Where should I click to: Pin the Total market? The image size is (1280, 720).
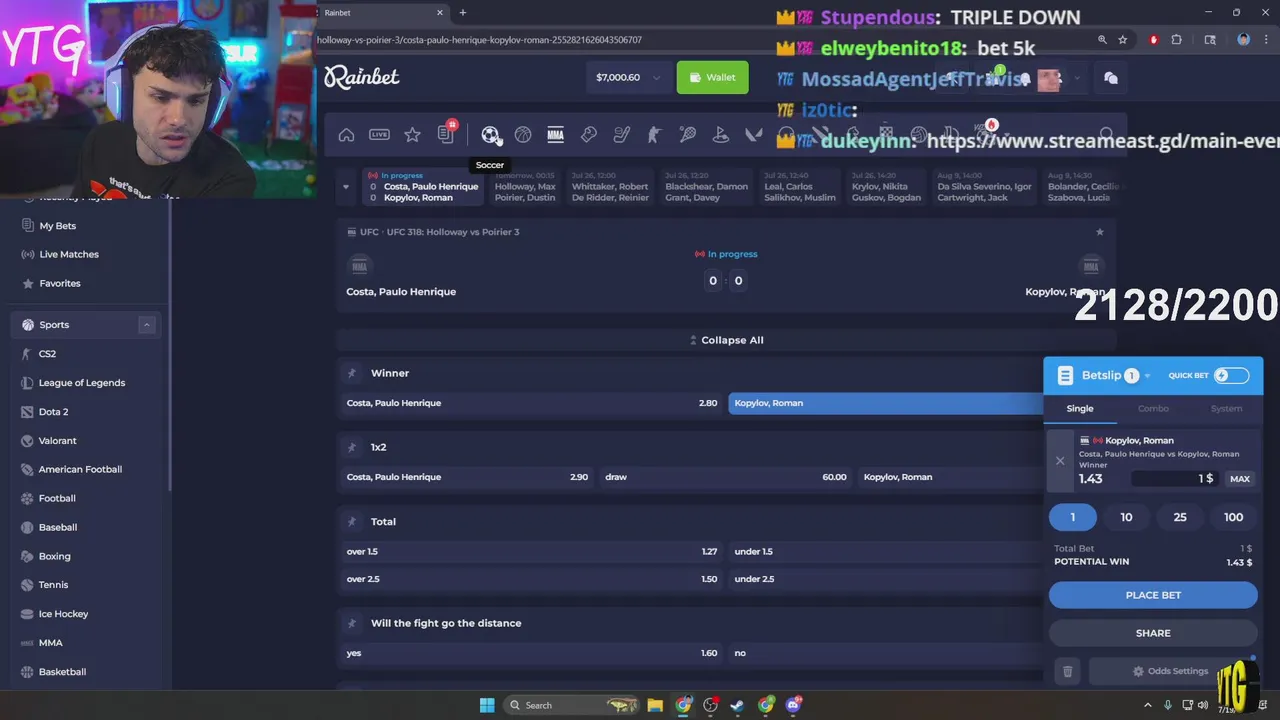click(351, 521)
